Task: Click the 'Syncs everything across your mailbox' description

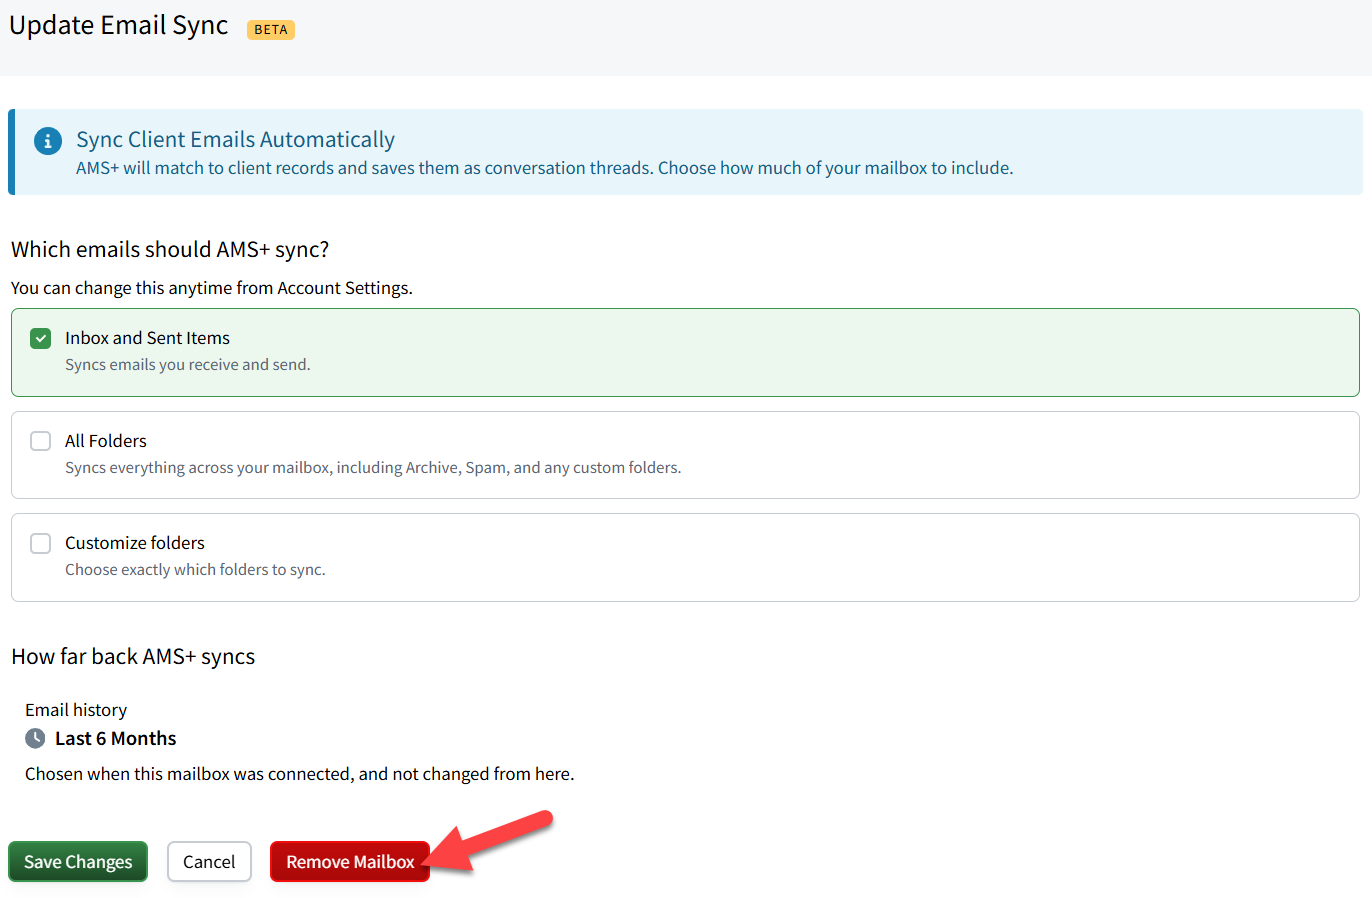Action: click(x=373, y=468)
